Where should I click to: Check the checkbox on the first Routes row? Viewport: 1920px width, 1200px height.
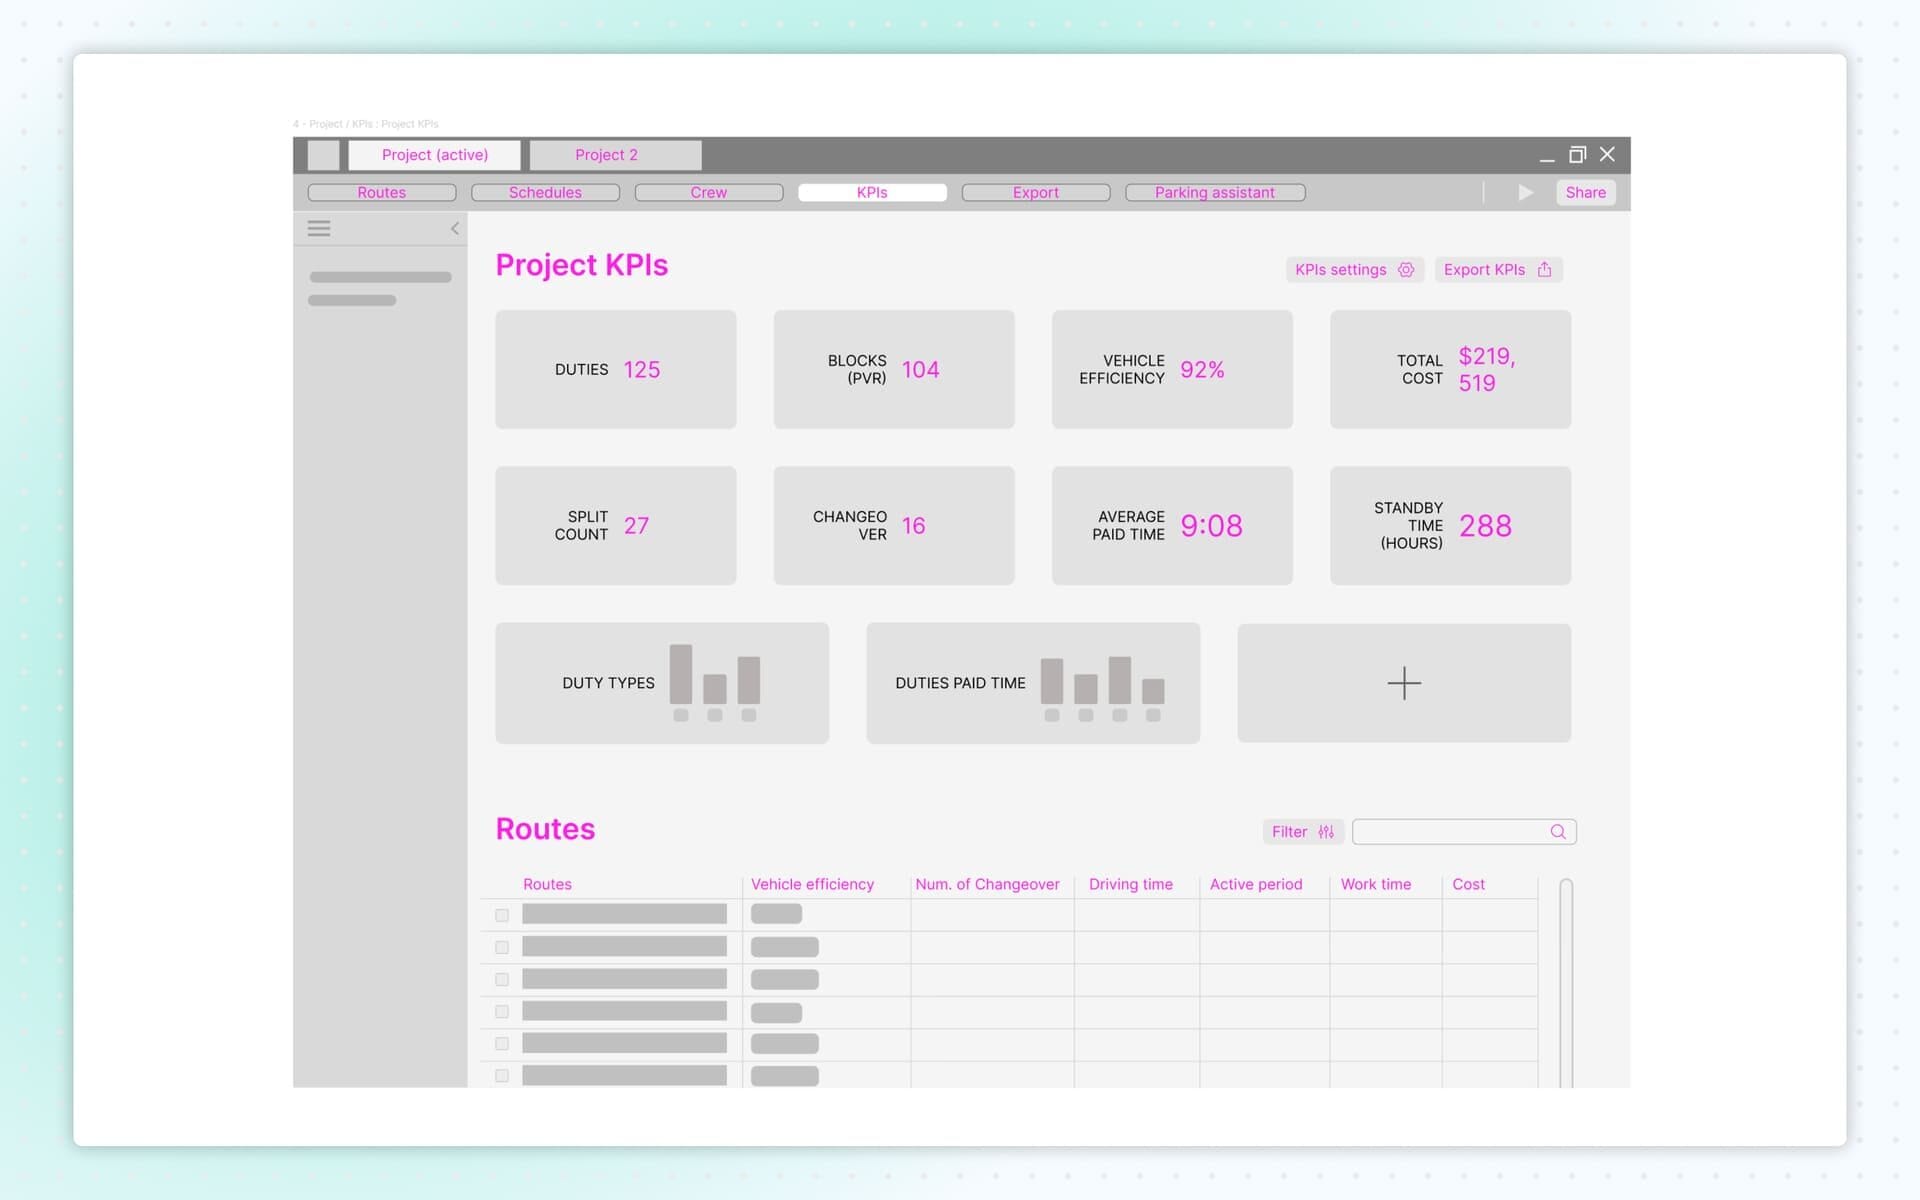(501, 914)
